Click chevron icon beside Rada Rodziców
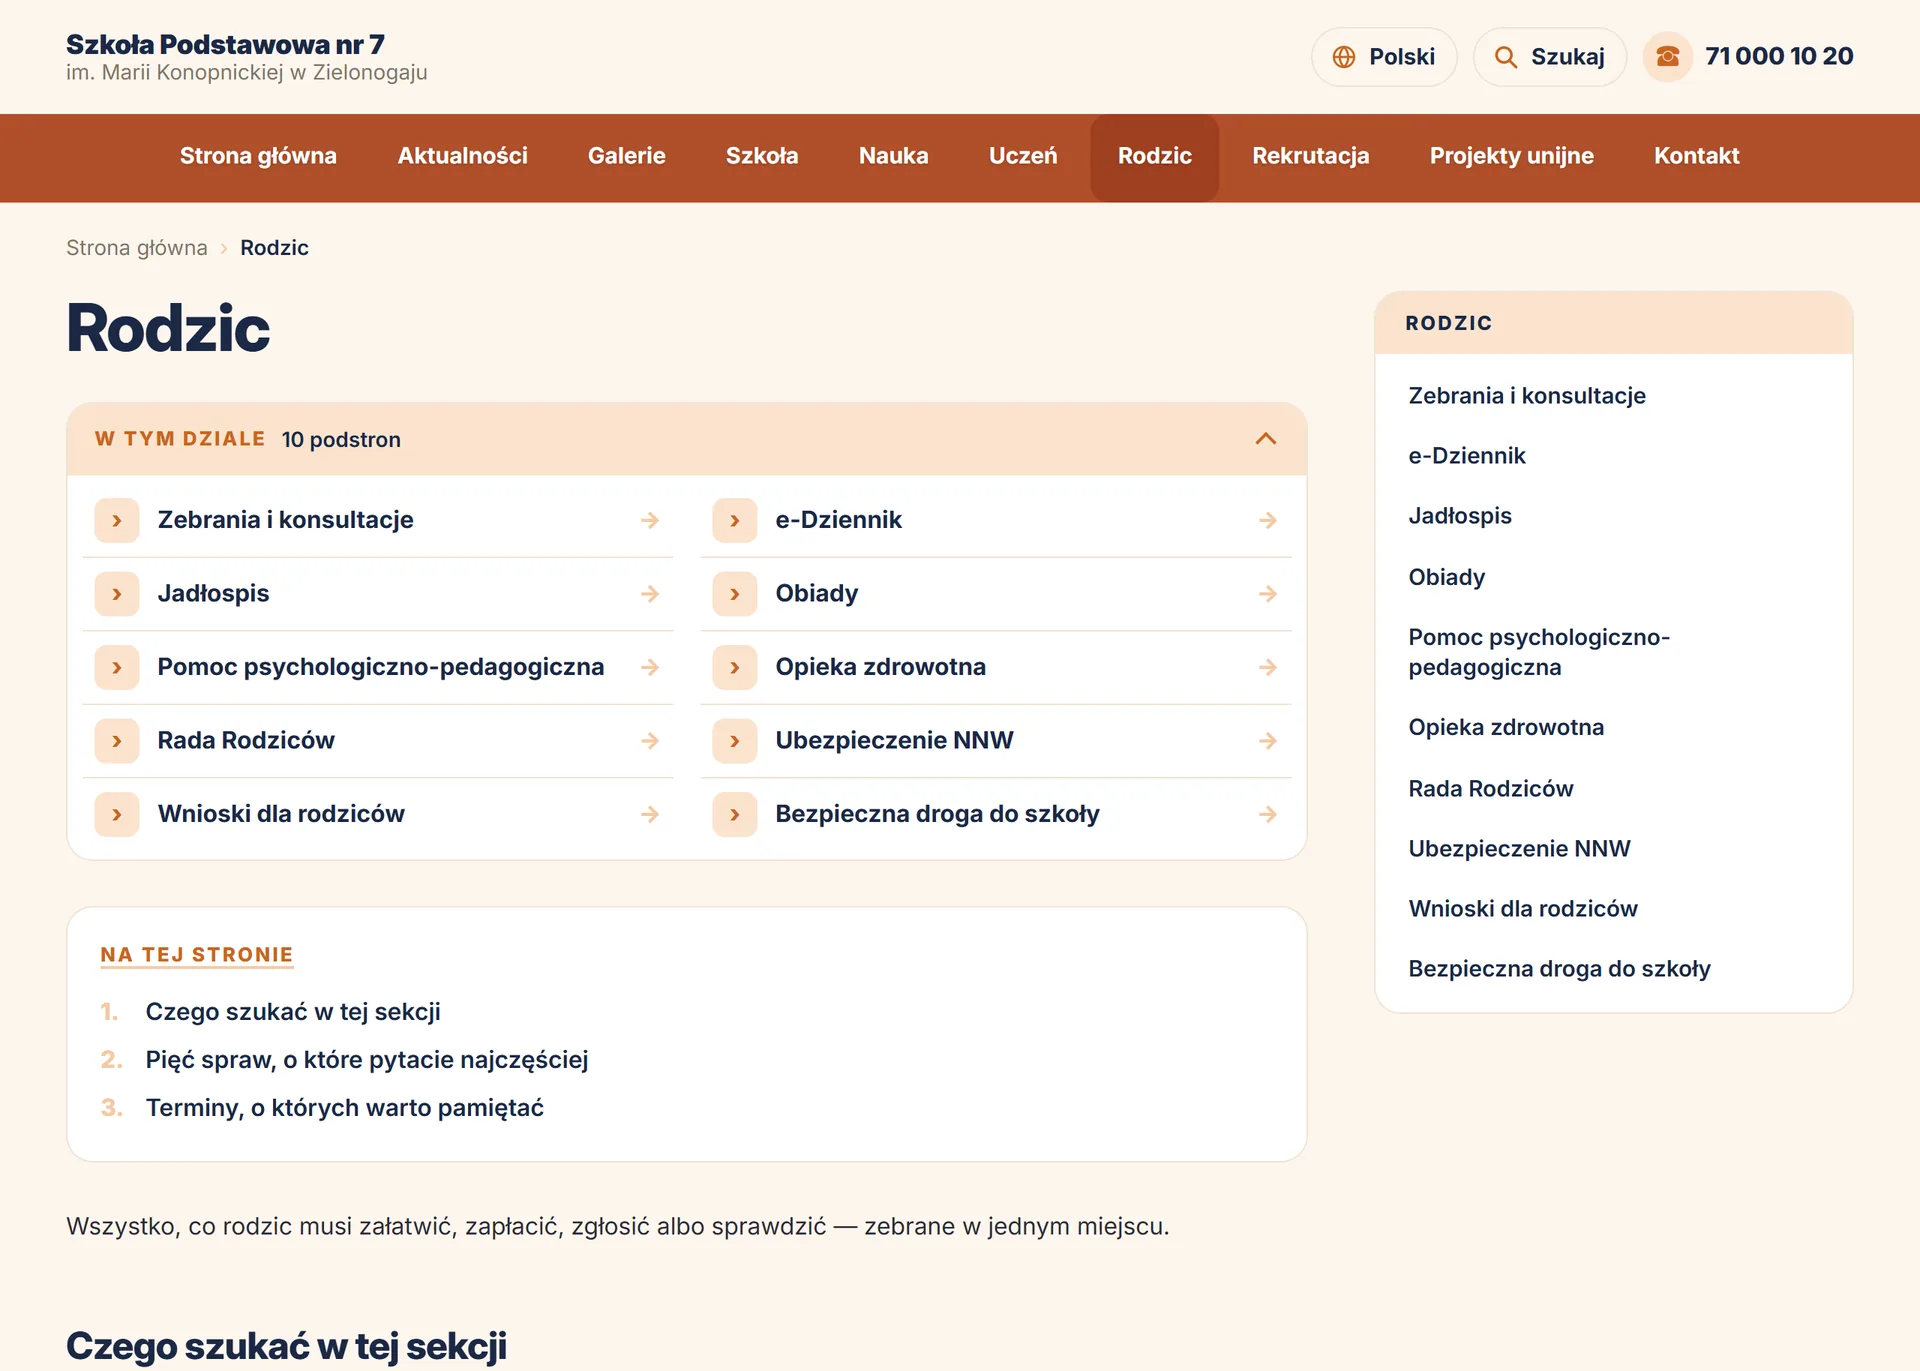Viewport: 1920px width, 1371px height. tap(117, 741)
